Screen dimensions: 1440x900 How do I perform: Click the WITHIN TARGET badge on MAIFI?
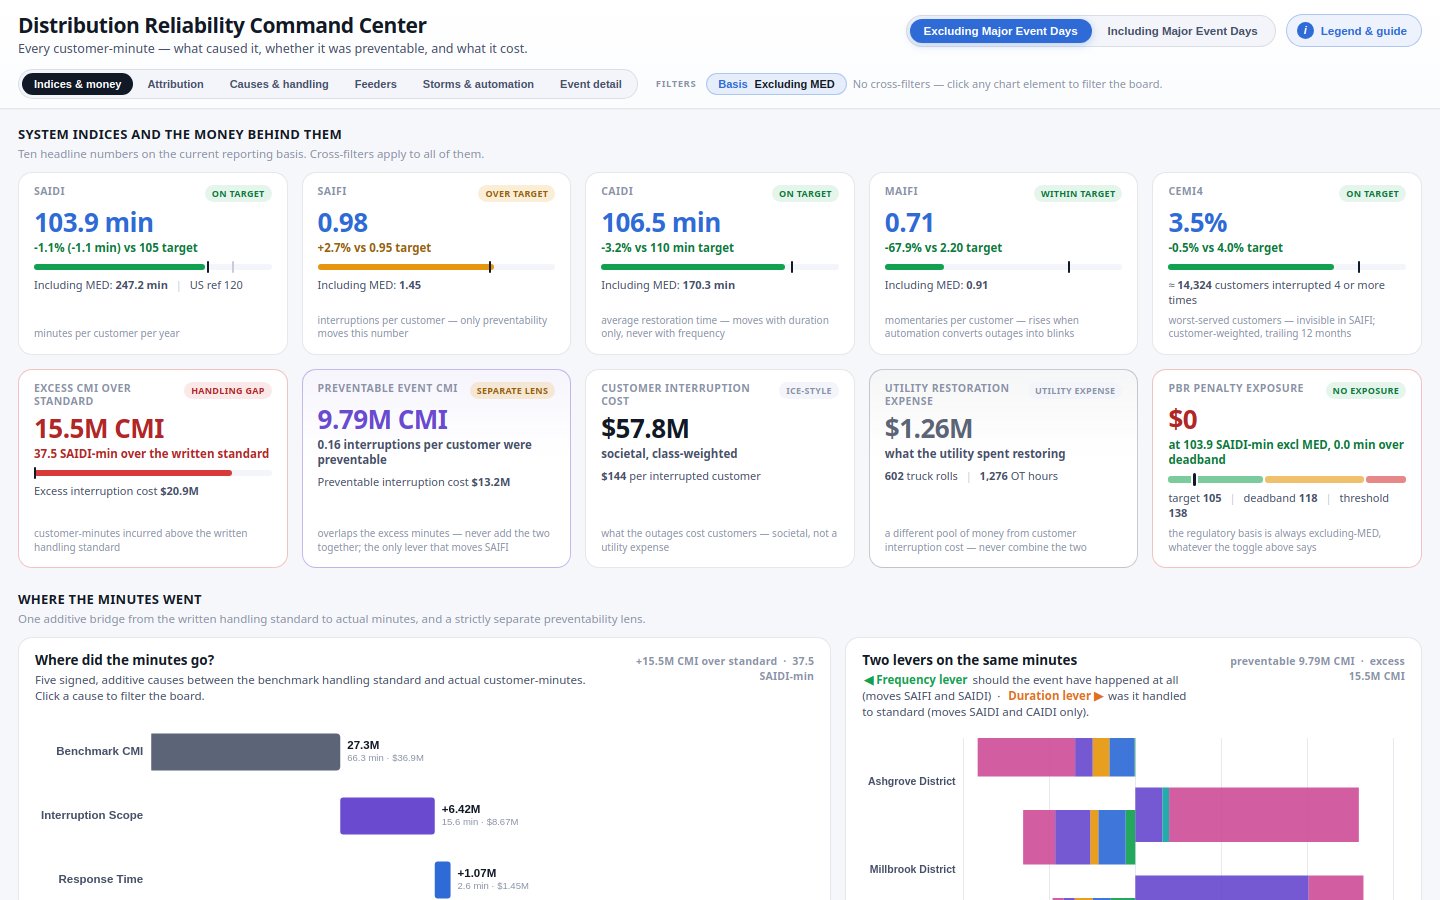[1077, 193]
